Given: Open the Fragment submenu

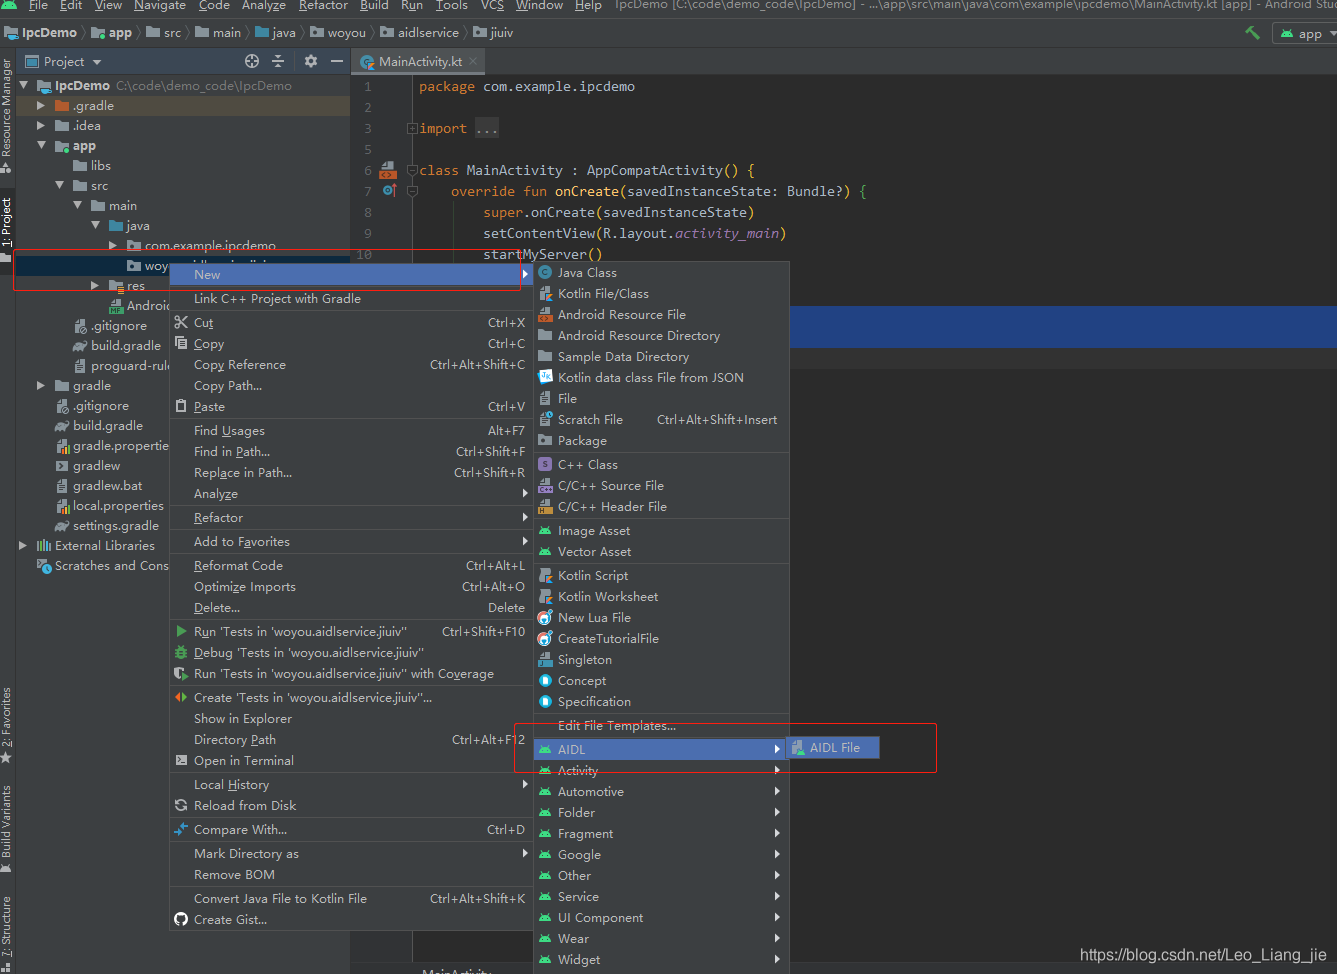Looking at the screenshot, I should (x=661, y=833).
